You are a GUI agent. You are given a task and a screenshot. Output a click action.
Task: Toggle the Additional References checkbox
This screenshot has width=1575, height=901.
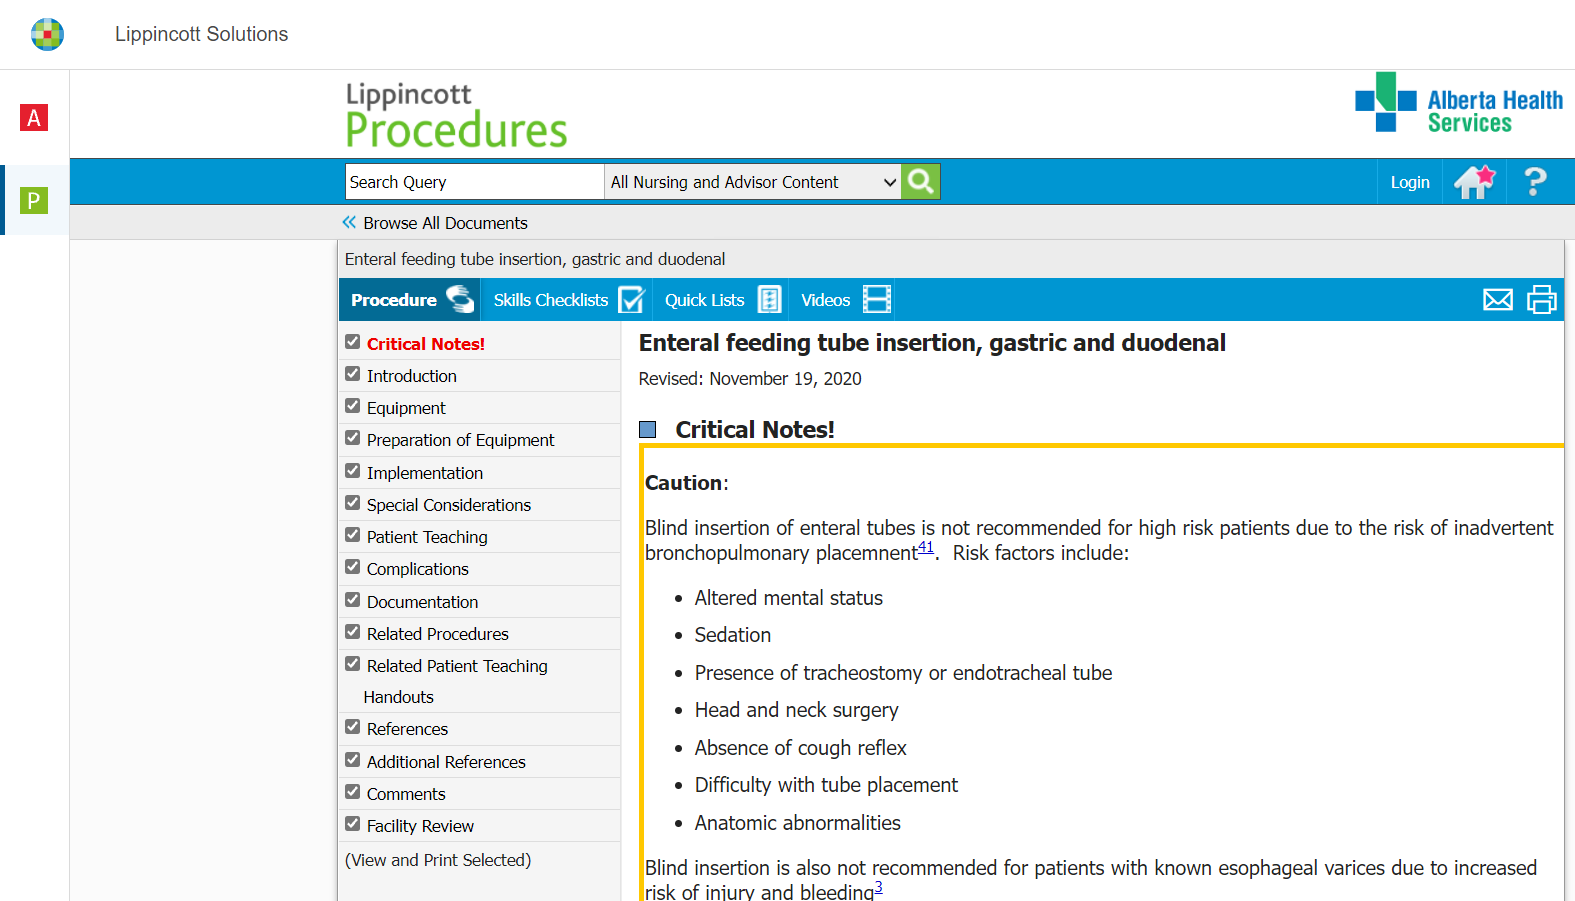(x=353, y=760)
